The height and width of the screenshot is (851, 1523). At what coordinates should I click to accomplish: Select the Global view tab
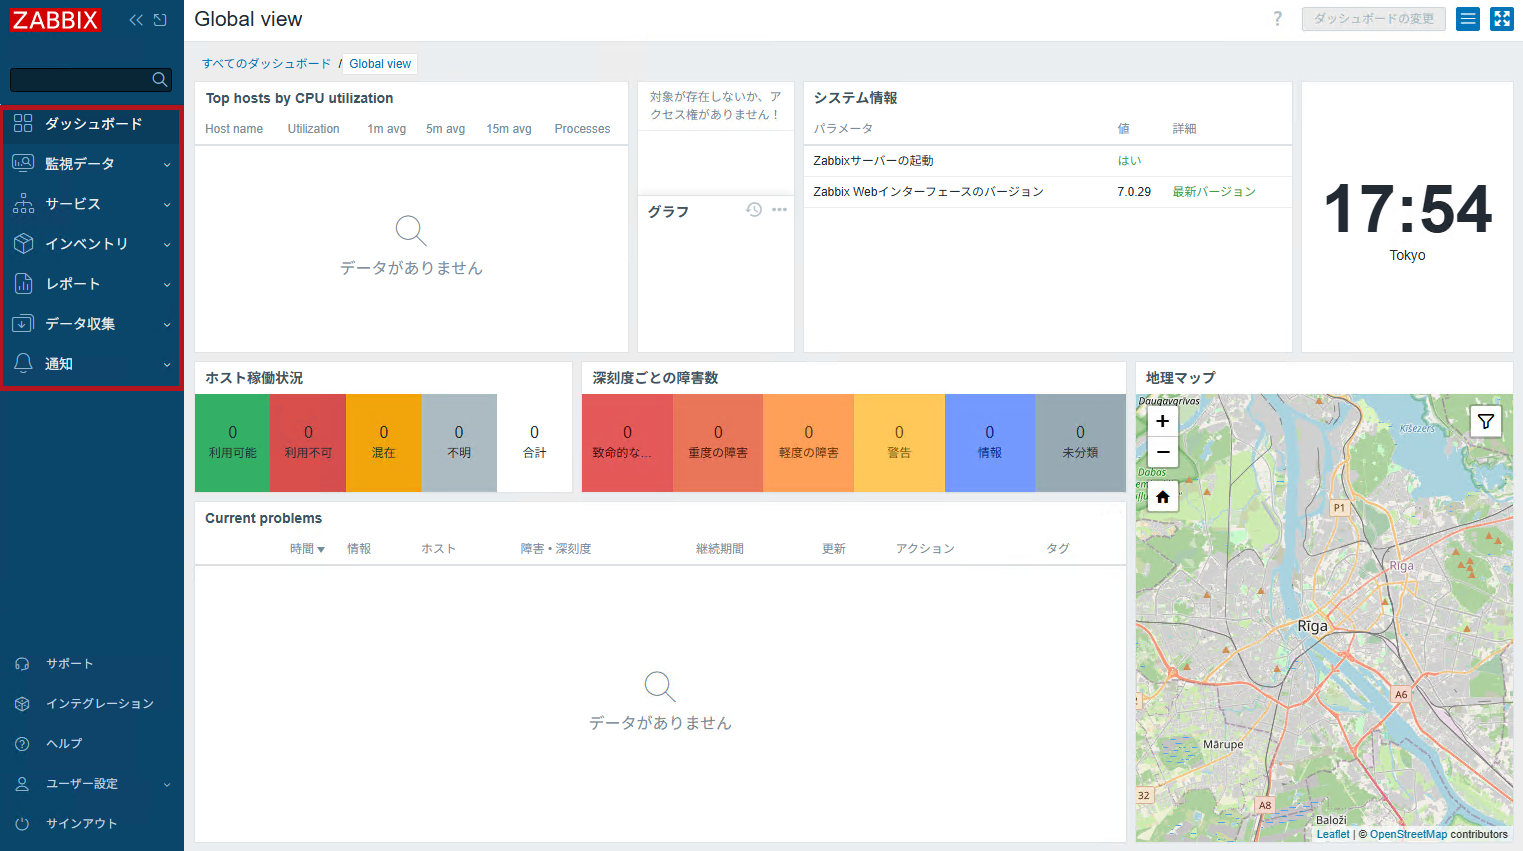coord(380,64)
